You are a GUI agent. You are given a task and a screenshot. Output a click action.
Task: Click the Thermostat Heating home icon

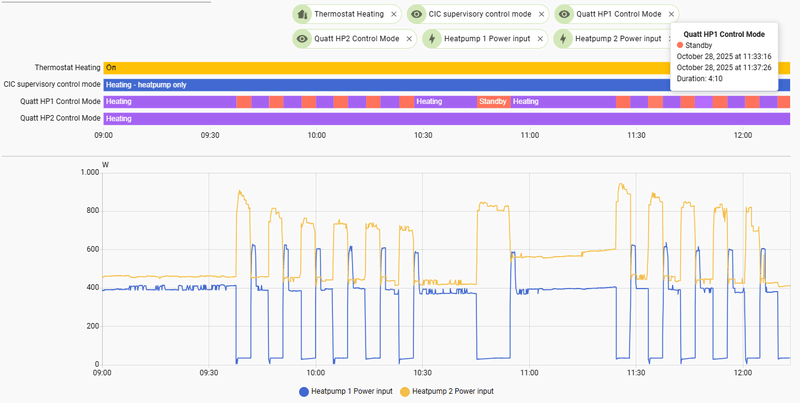coord(302,15)
